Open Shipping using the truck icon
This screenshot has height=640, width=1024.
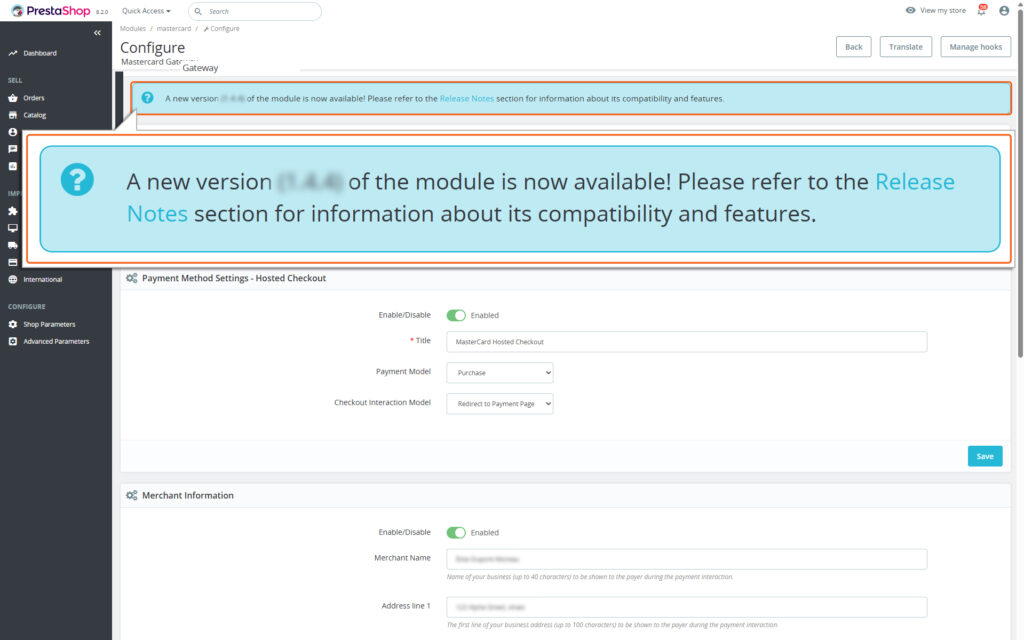point(12,245)
